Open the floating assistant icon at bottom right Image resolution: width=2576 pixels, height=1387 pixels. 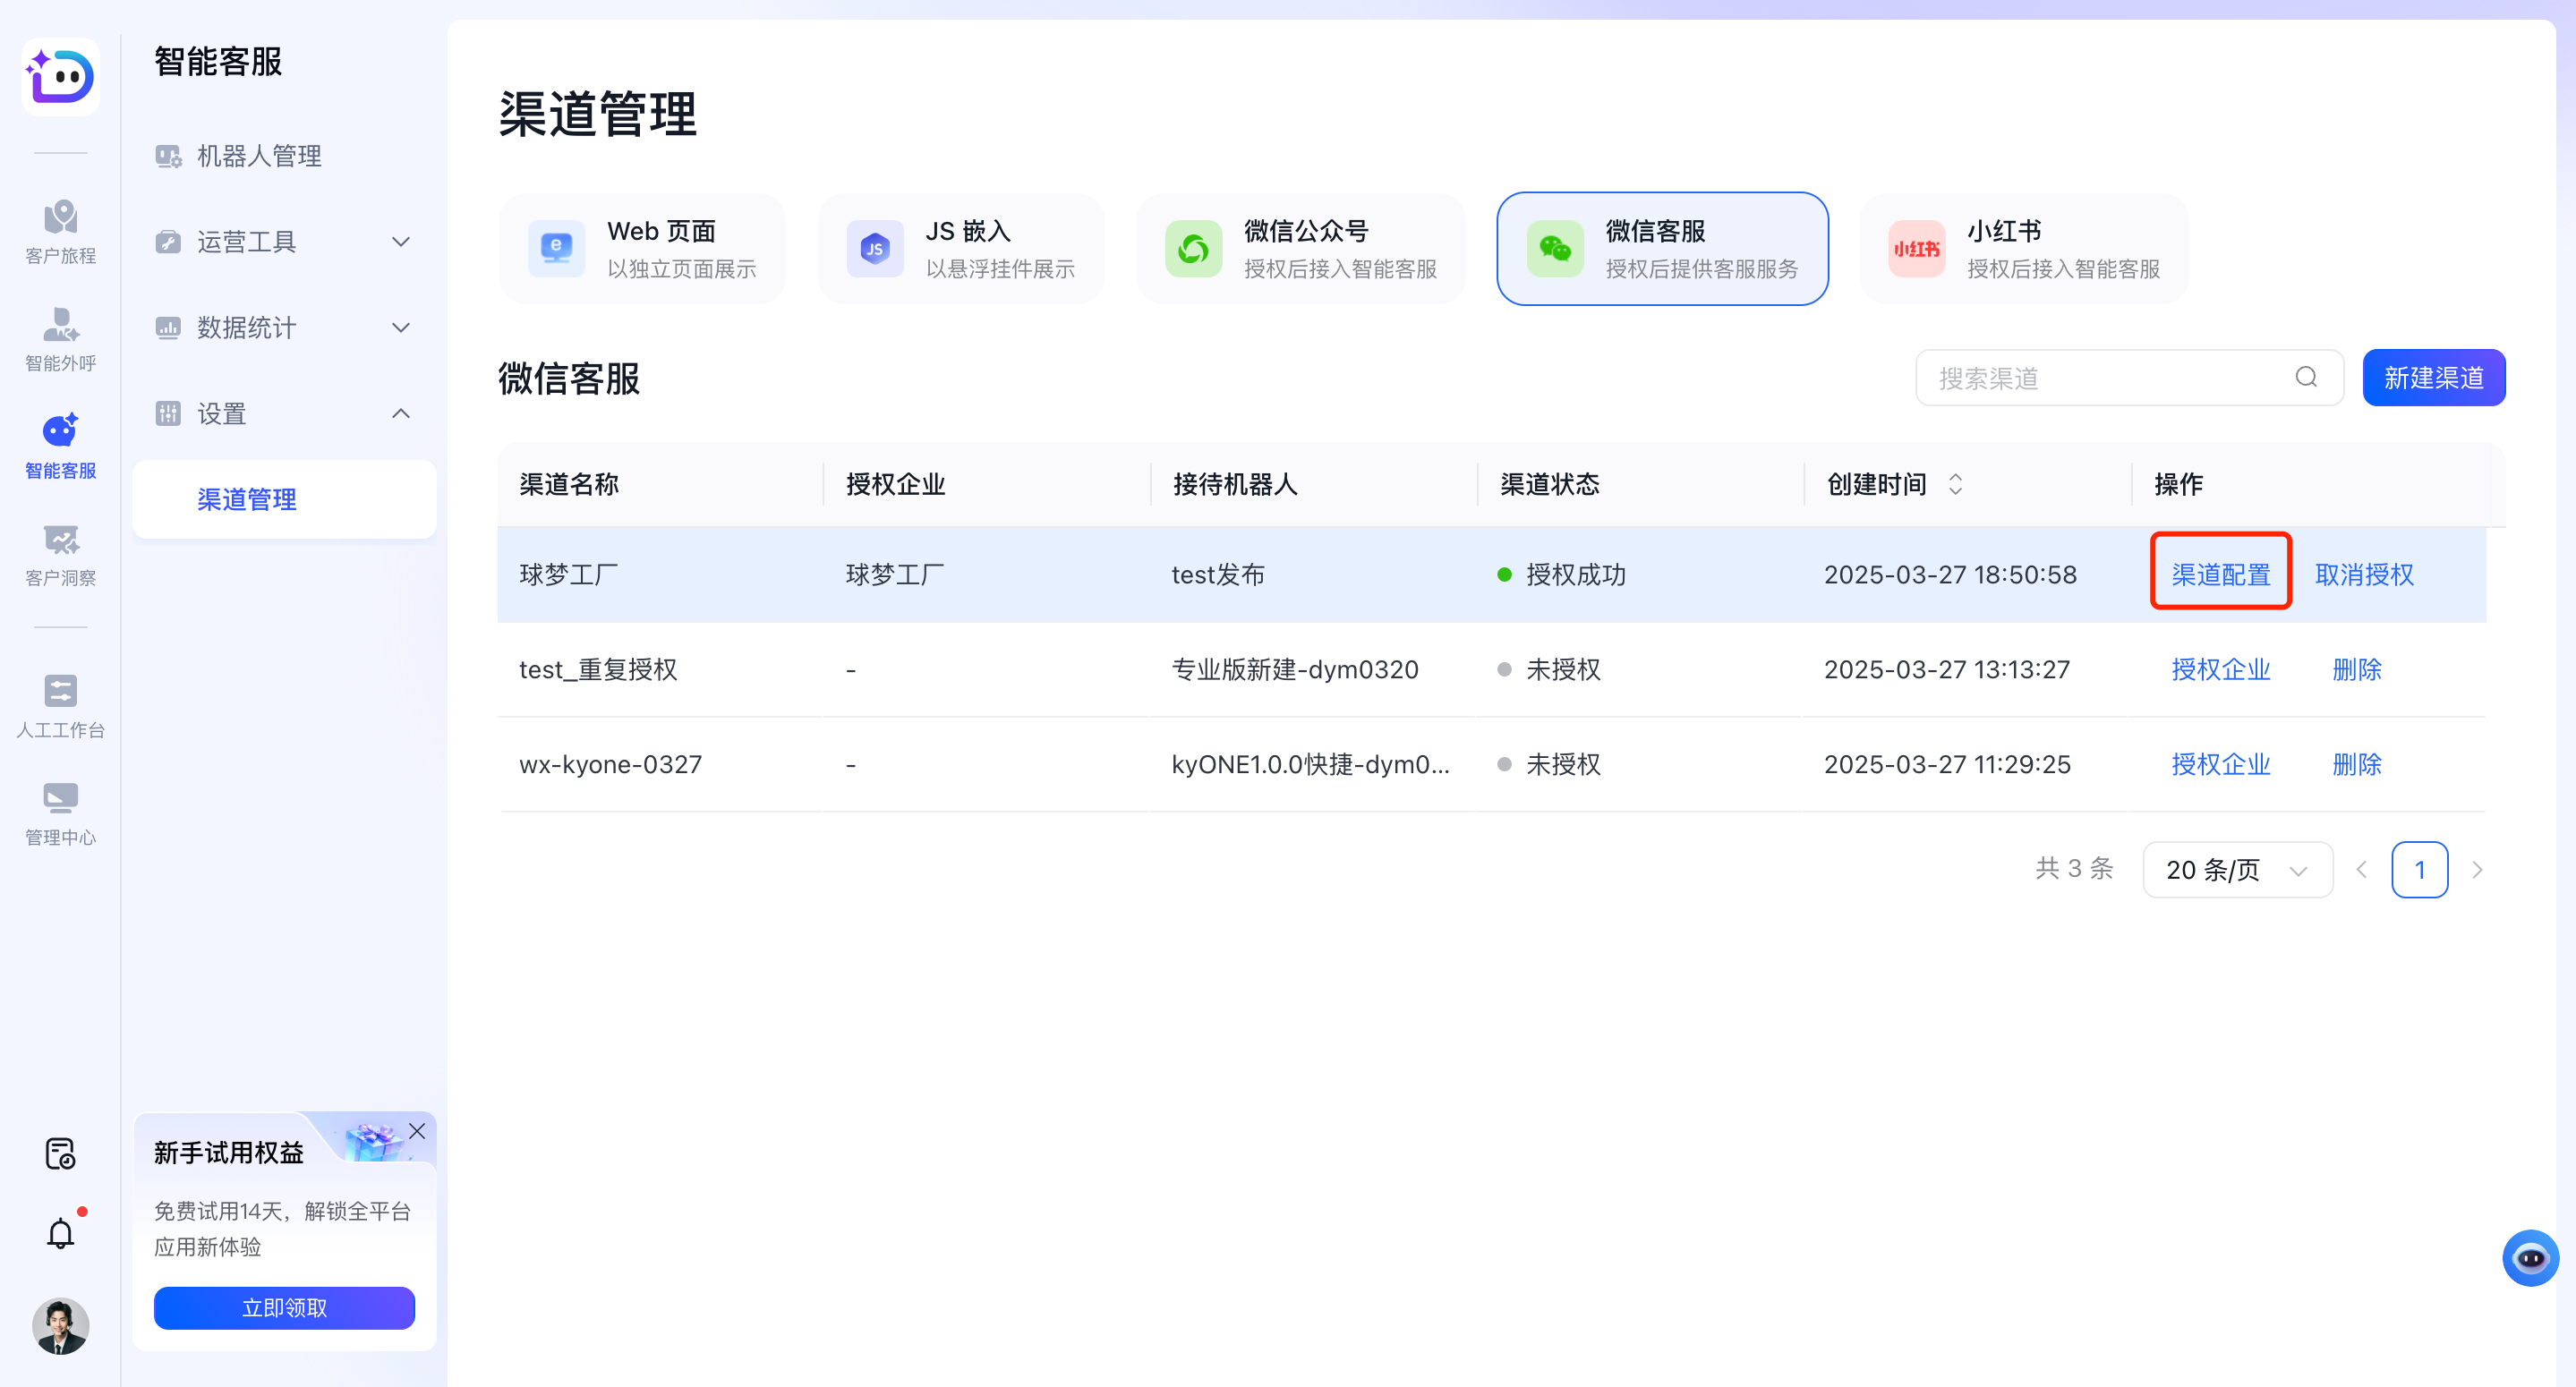(x=2531, y=1257)
